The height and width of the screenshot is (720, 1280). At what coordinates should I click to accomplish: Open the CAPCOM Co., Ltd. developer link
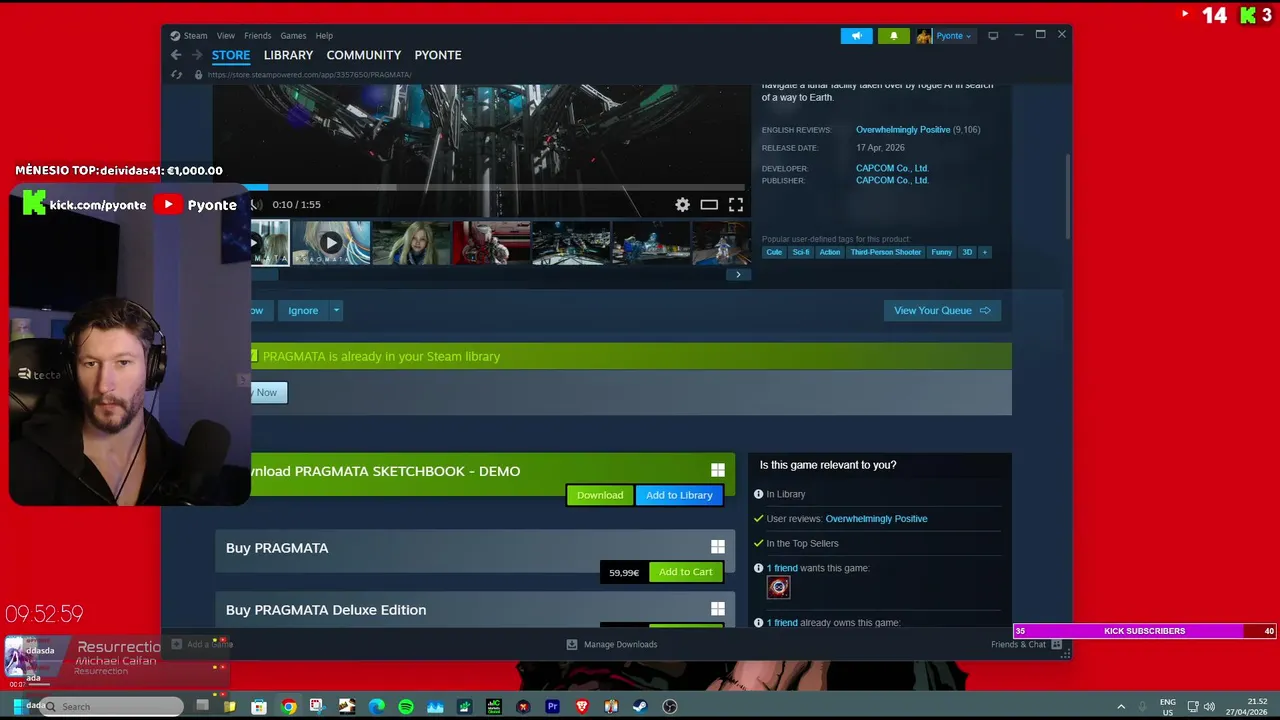click(892, 168)
